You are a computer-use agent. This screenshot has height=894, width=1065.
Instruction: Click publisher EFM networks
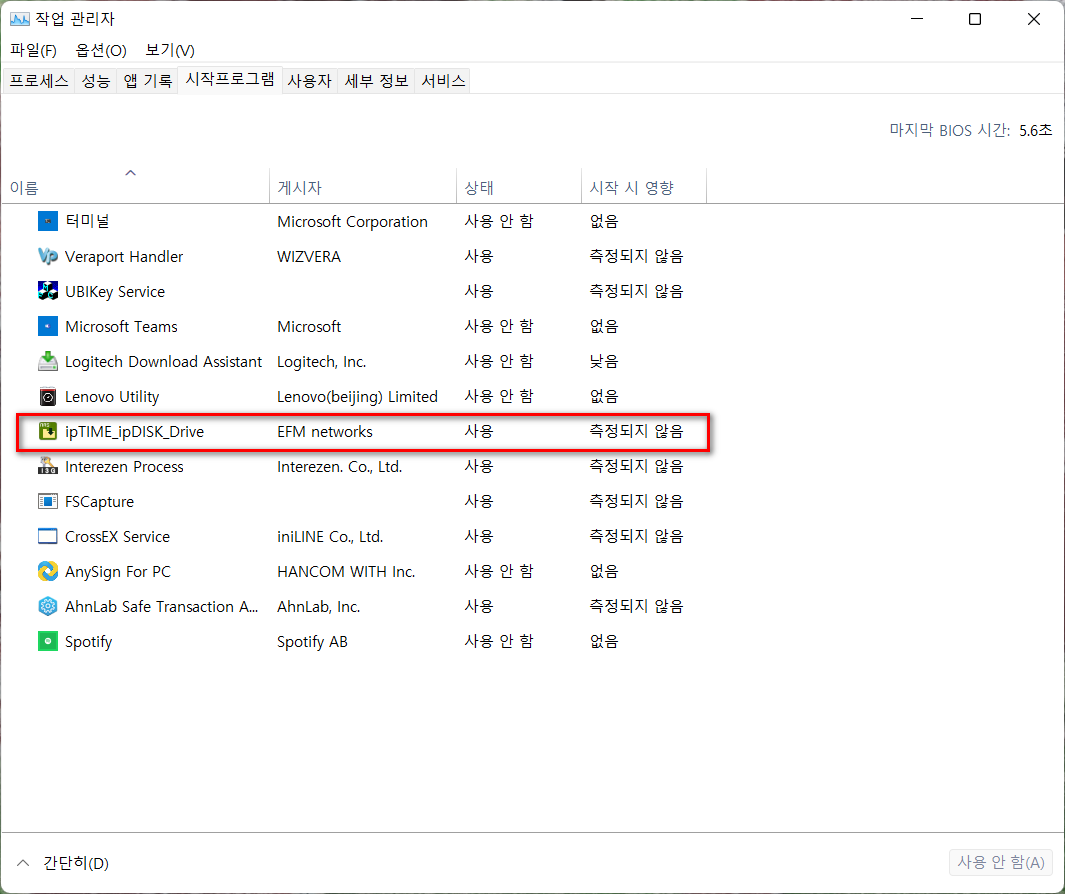(325, 431)
